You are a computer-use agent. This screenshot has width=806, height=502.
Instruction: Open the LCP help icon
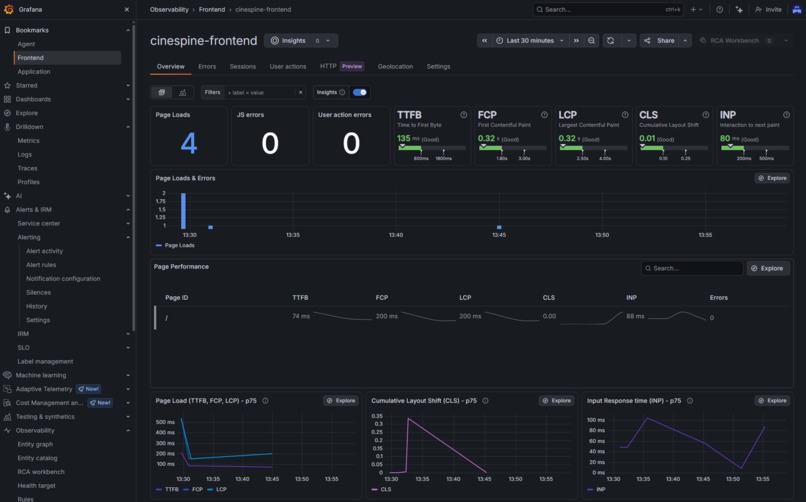[625, 115]
